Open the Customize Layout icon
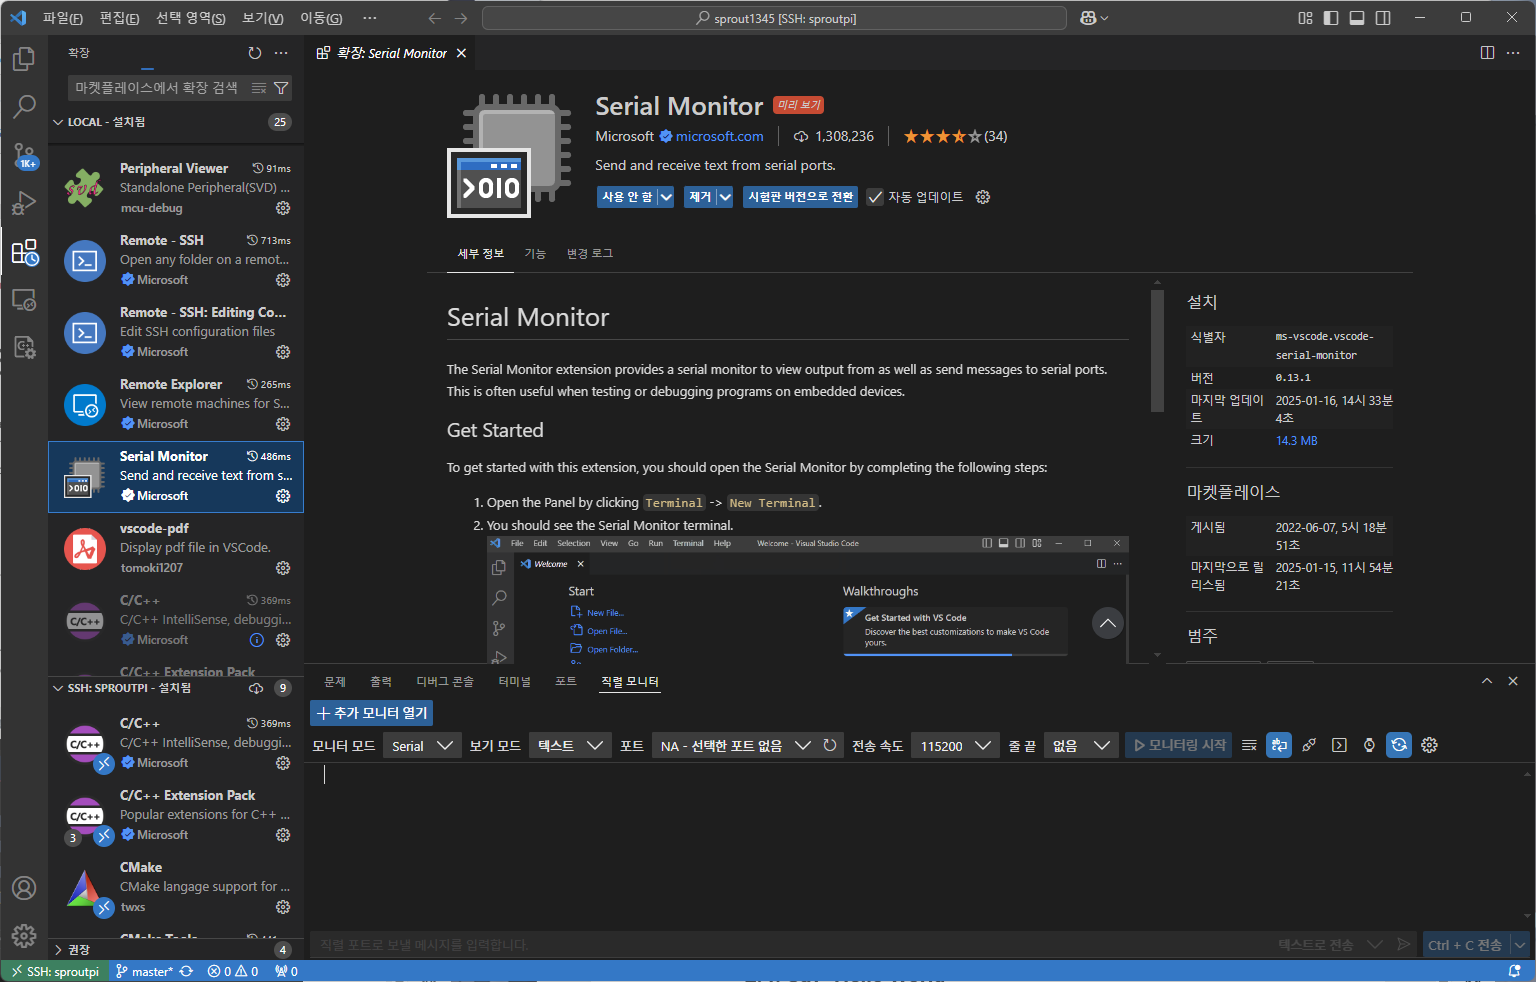This screenshot has height=982, width=1536. tap(1305, 18)
